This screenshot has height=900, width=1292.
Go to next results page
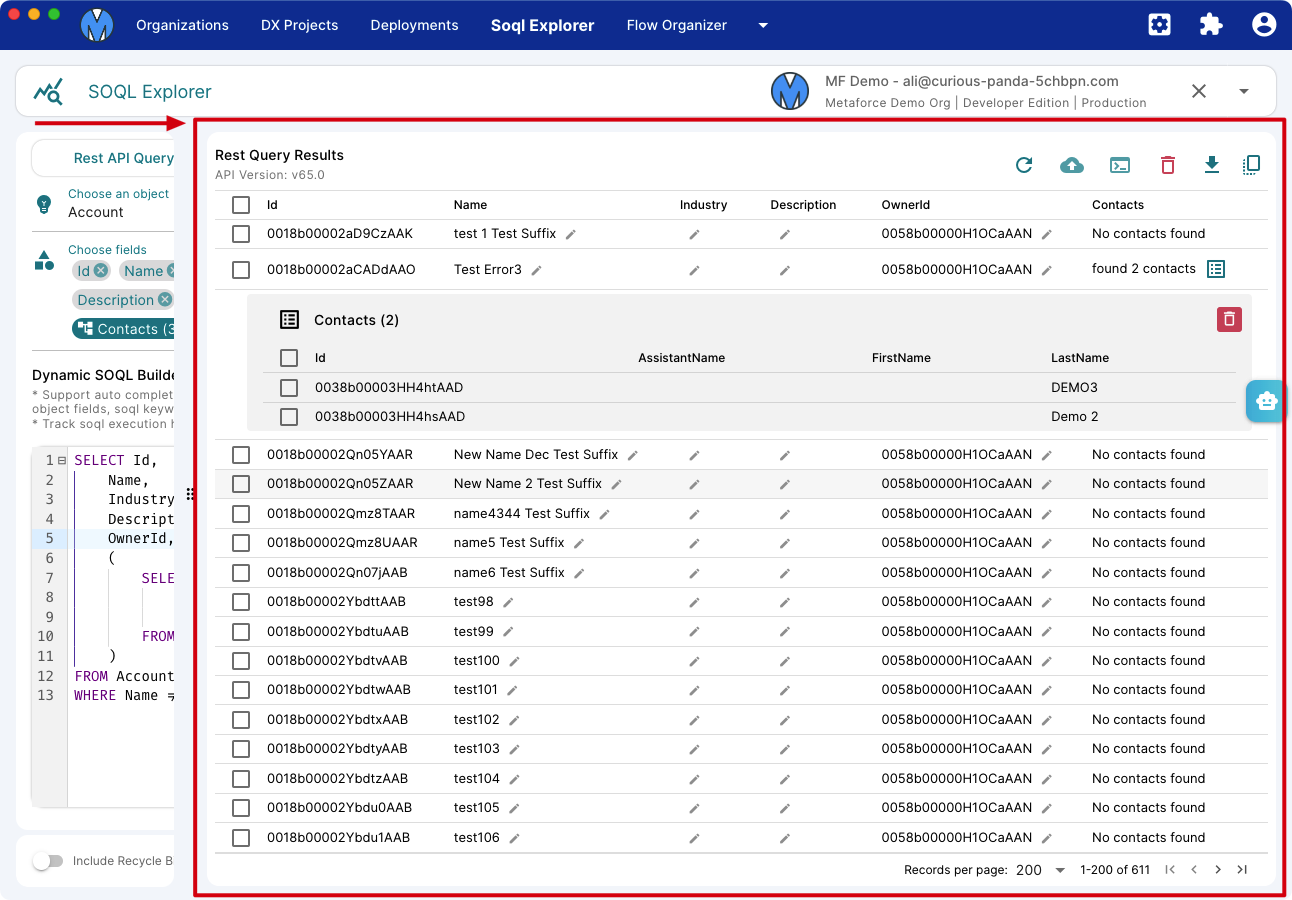coord(1218,870)
